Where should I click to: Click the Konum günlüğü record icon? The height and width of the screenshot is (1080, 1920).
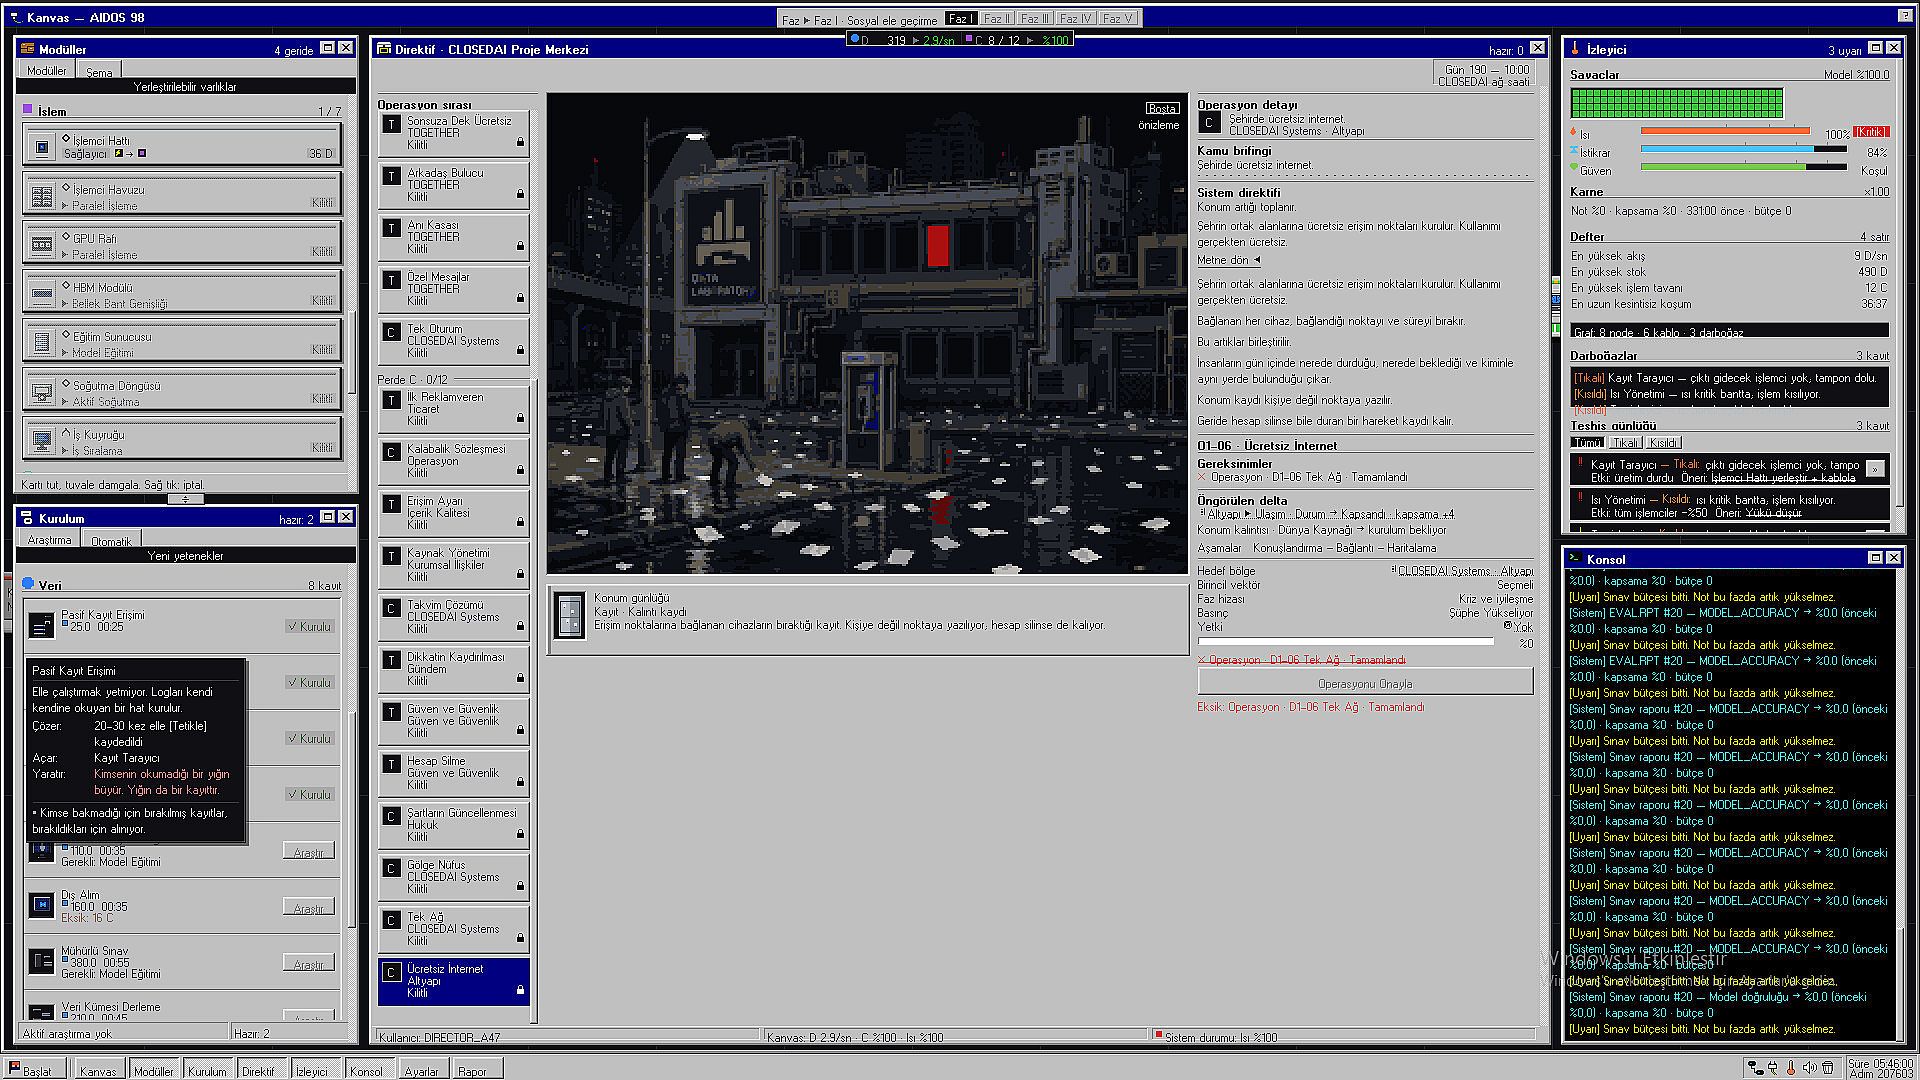[570, 614]
